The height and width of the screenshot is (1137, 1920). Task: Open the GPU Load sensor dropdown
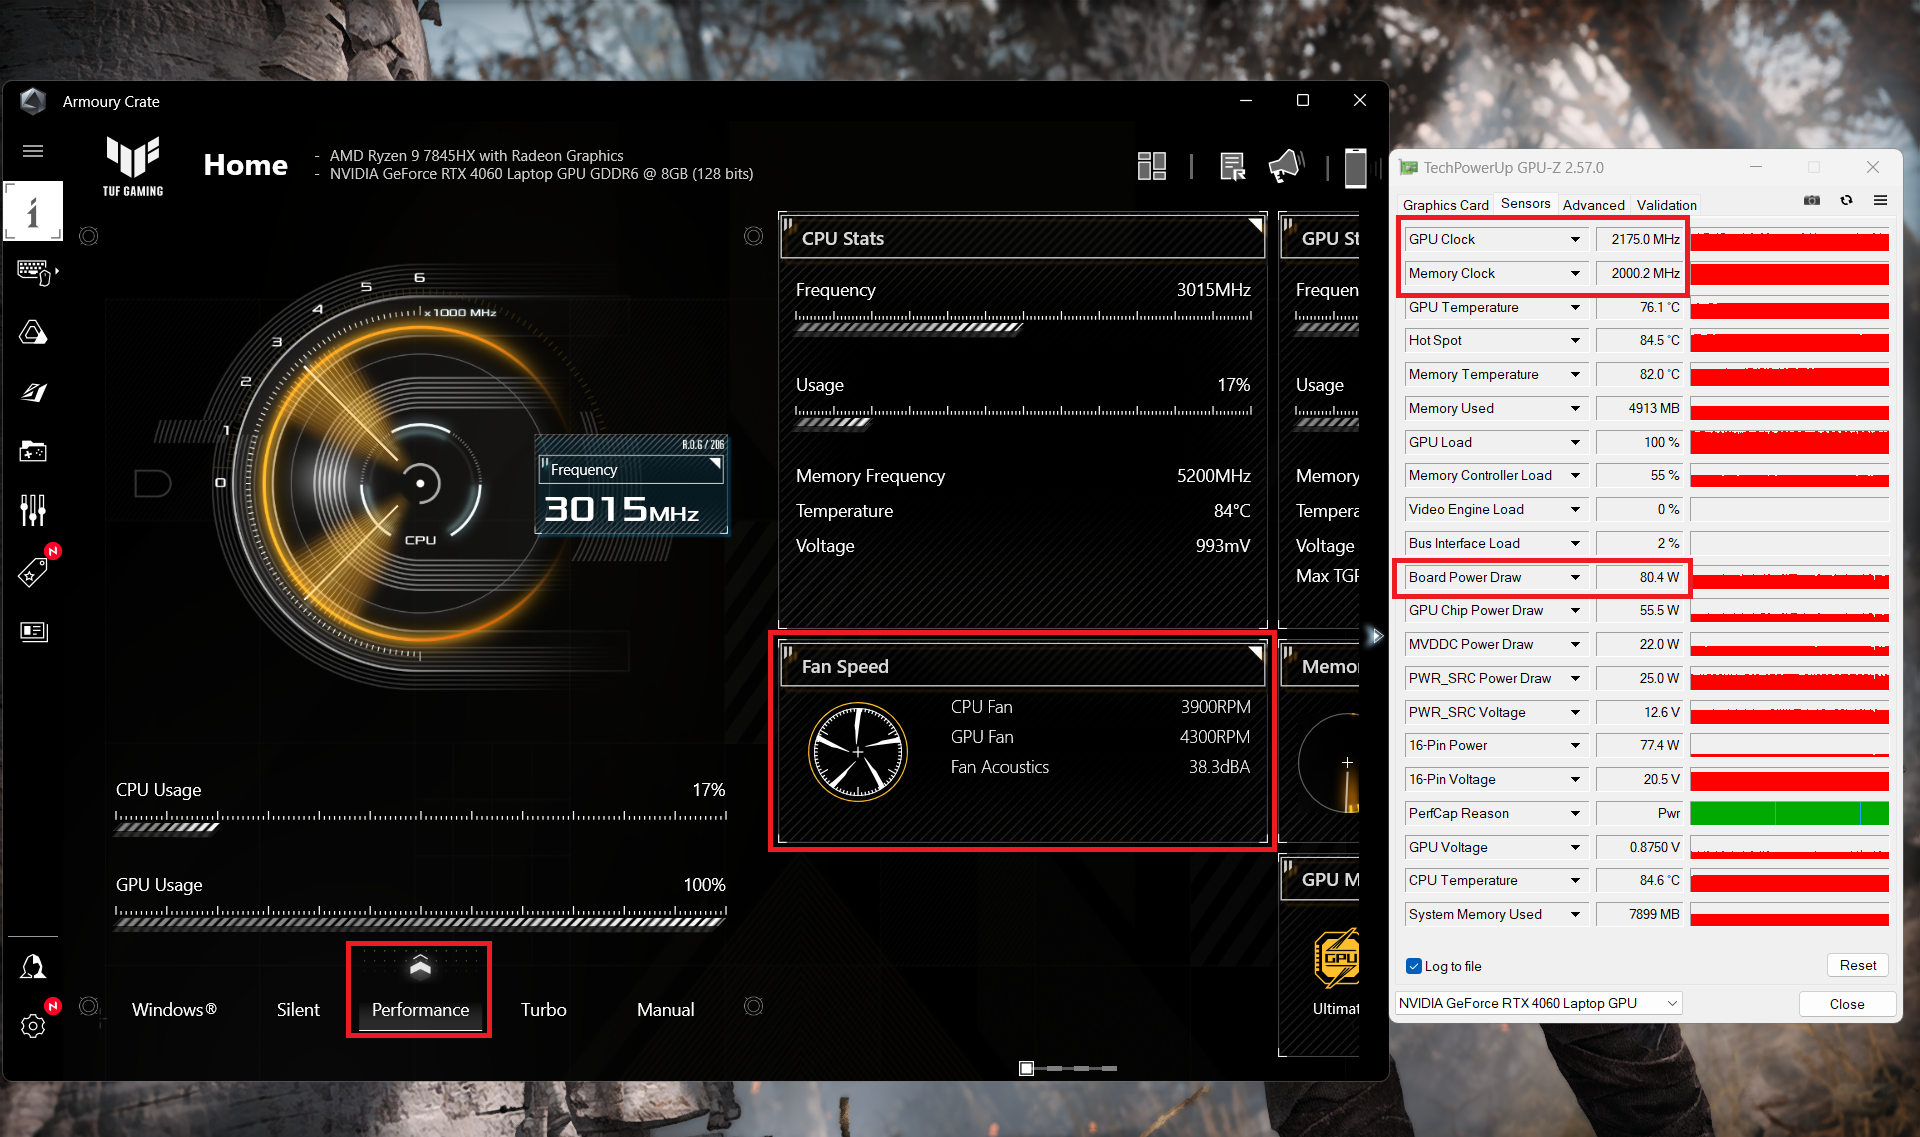pyautogui.click(x=1575, y=443)
